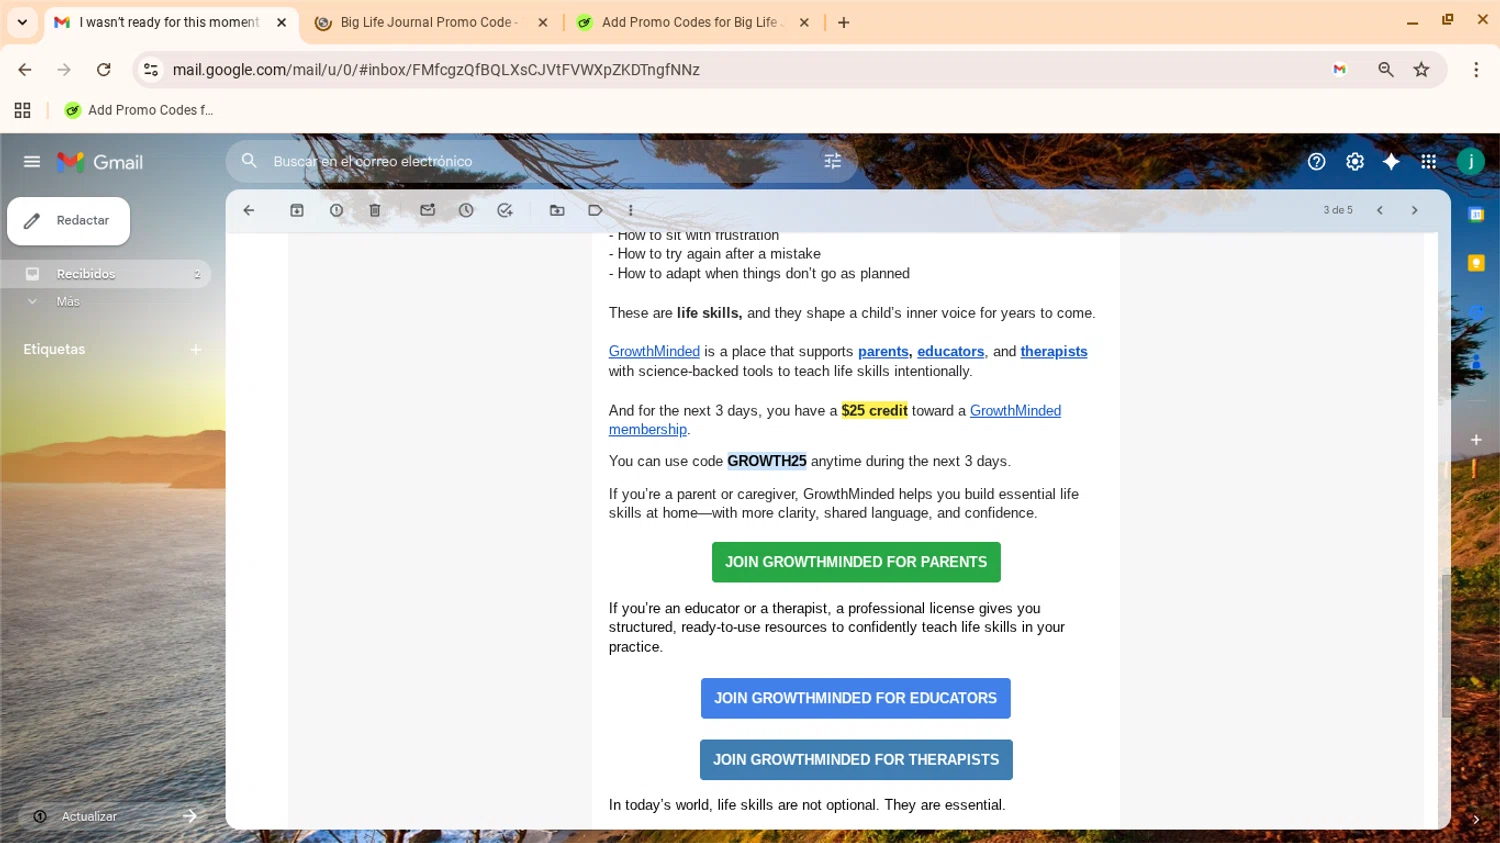The image size is (1500, 843).
Task: Close the Big Life Journal tab
Action: [x=543, y=22]
